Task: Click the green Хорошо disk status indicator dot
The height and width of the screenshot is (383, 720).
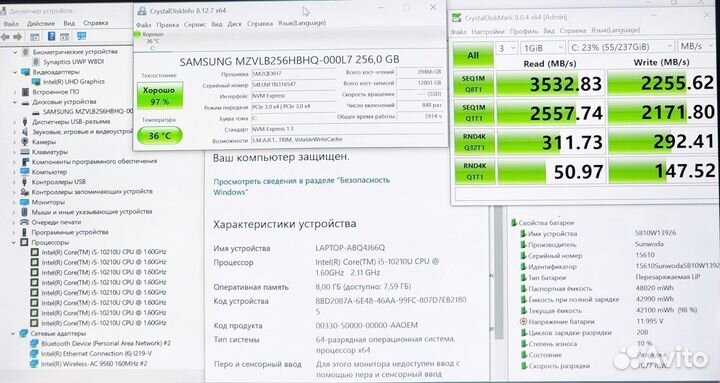Action: [x=137, y=34]
